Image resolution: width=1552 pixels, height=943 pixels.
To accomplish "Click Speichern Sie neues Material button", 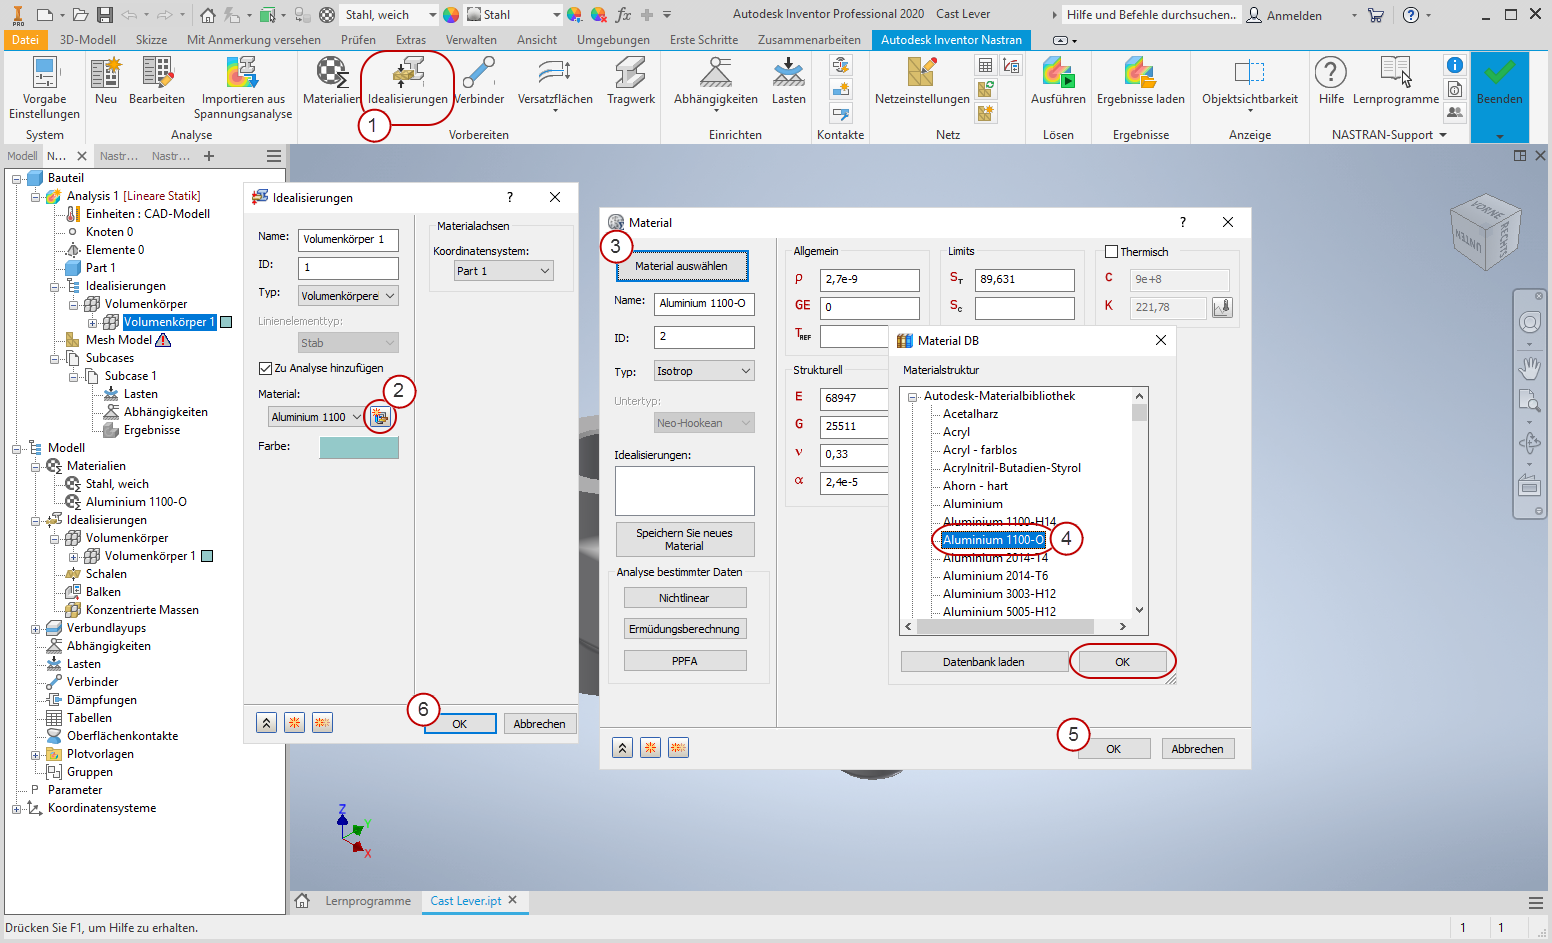I will pyautogui.click(x=684, y=540).
